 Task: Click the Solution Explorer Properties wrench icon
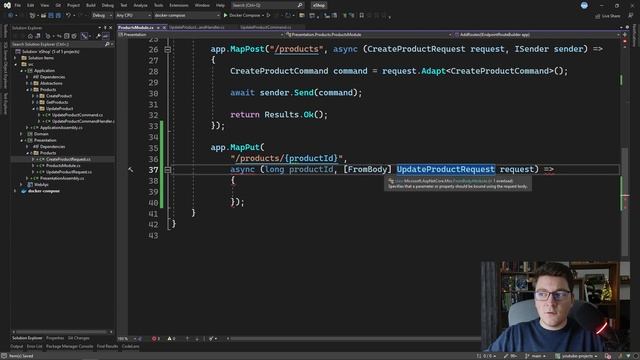pyautogui.click(x=98, y=36)
